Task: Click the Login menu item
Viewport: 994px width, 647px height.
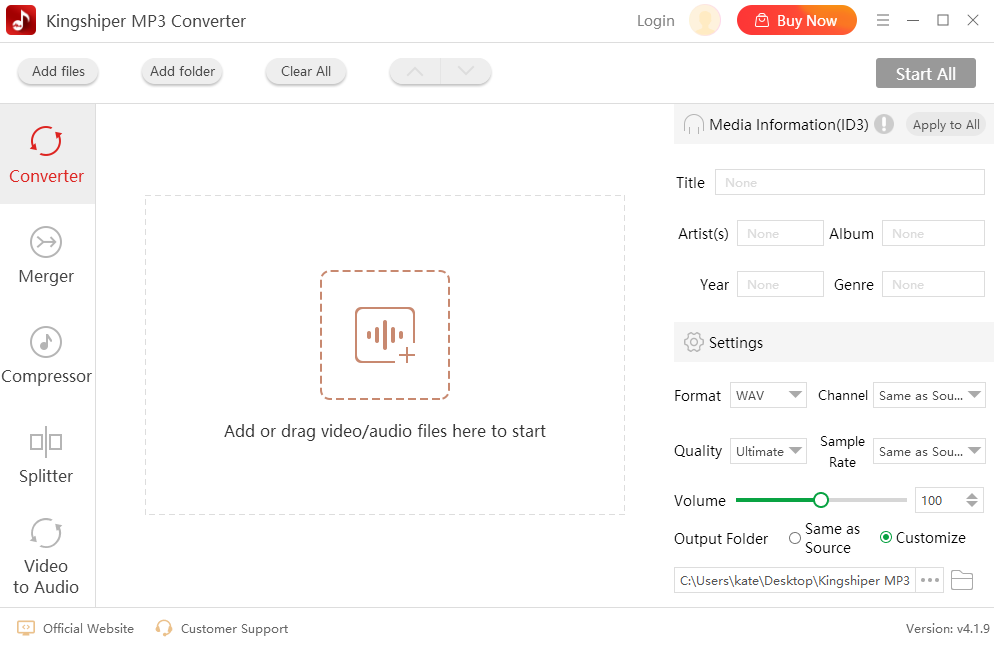Action: coord(655,20)
